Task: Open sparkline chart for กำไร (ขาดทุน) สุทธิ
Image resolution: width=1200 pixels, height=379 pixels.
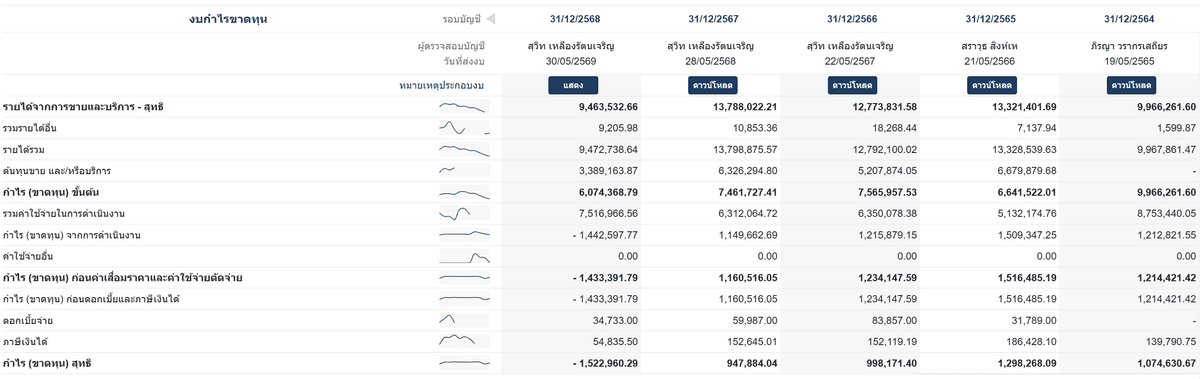Action: click(x=465, y=363)
